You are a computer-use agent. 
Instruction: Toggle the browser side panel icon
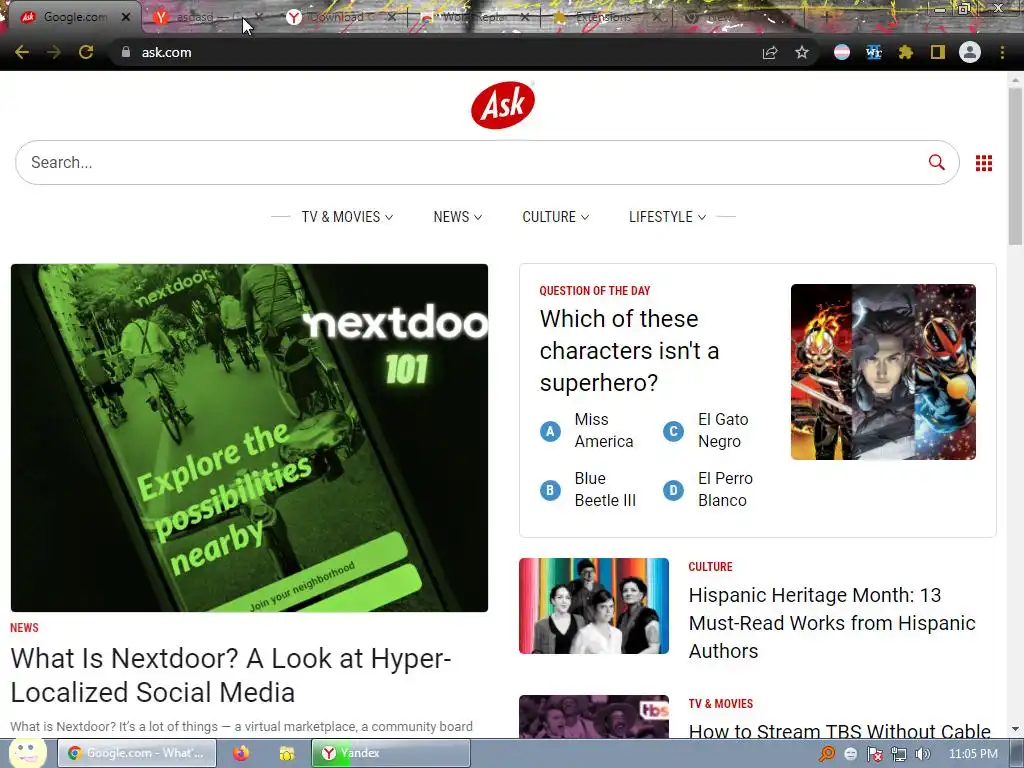(x=938, y=52)
